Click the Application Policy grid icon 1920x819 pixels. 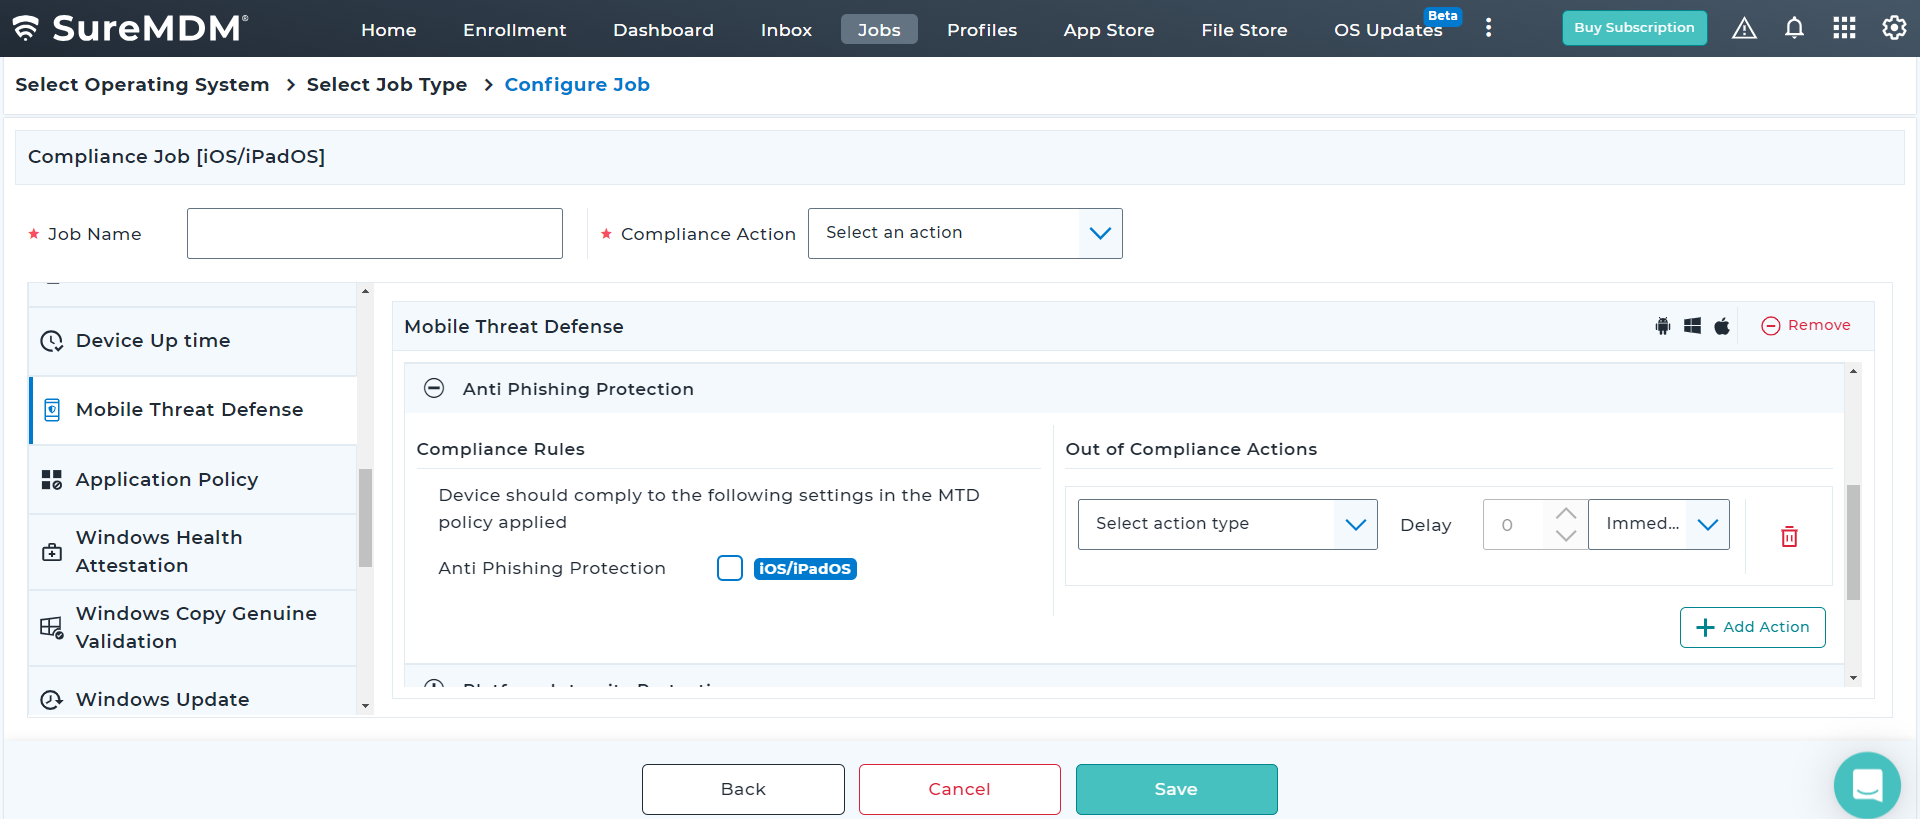click(x=52, y=480)
